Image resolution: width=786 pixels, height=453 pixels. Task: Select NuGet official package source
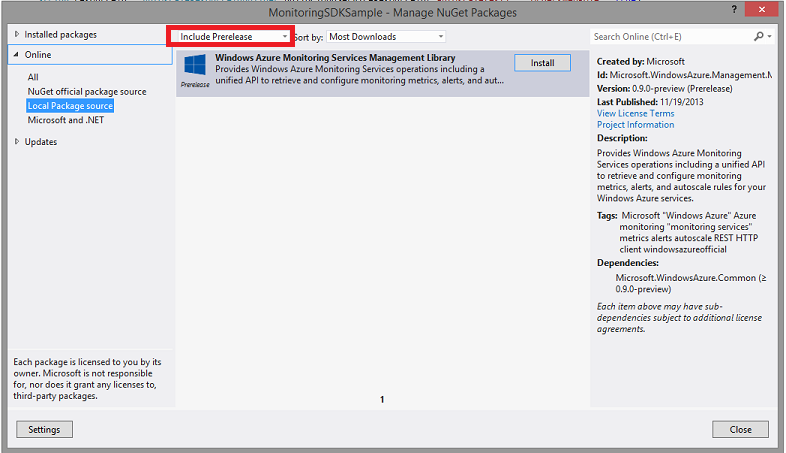87,92
